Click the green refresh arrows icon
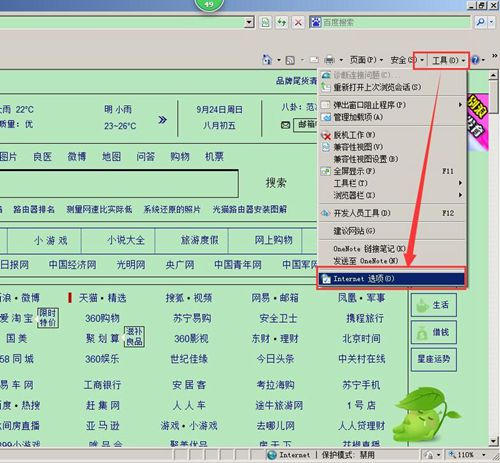 tap(282, 23)
